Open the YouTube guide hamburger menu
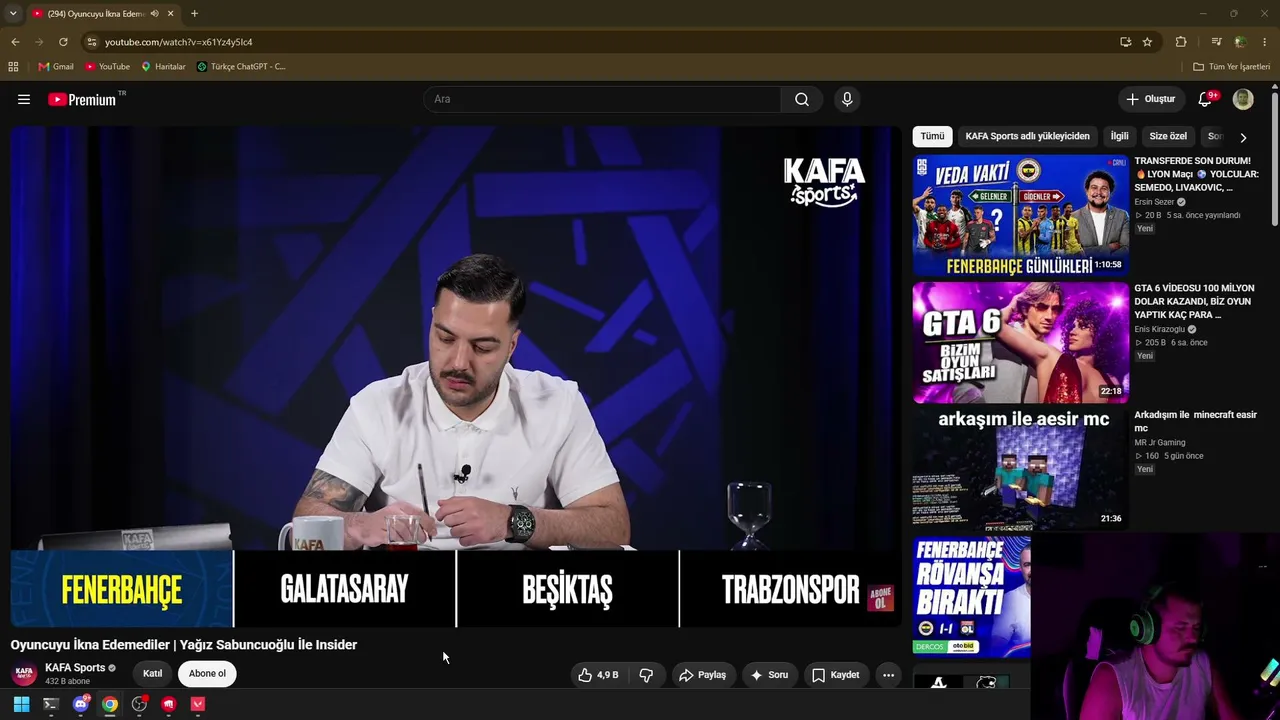This screenshot has width=1280, height=720. (24, 99)
